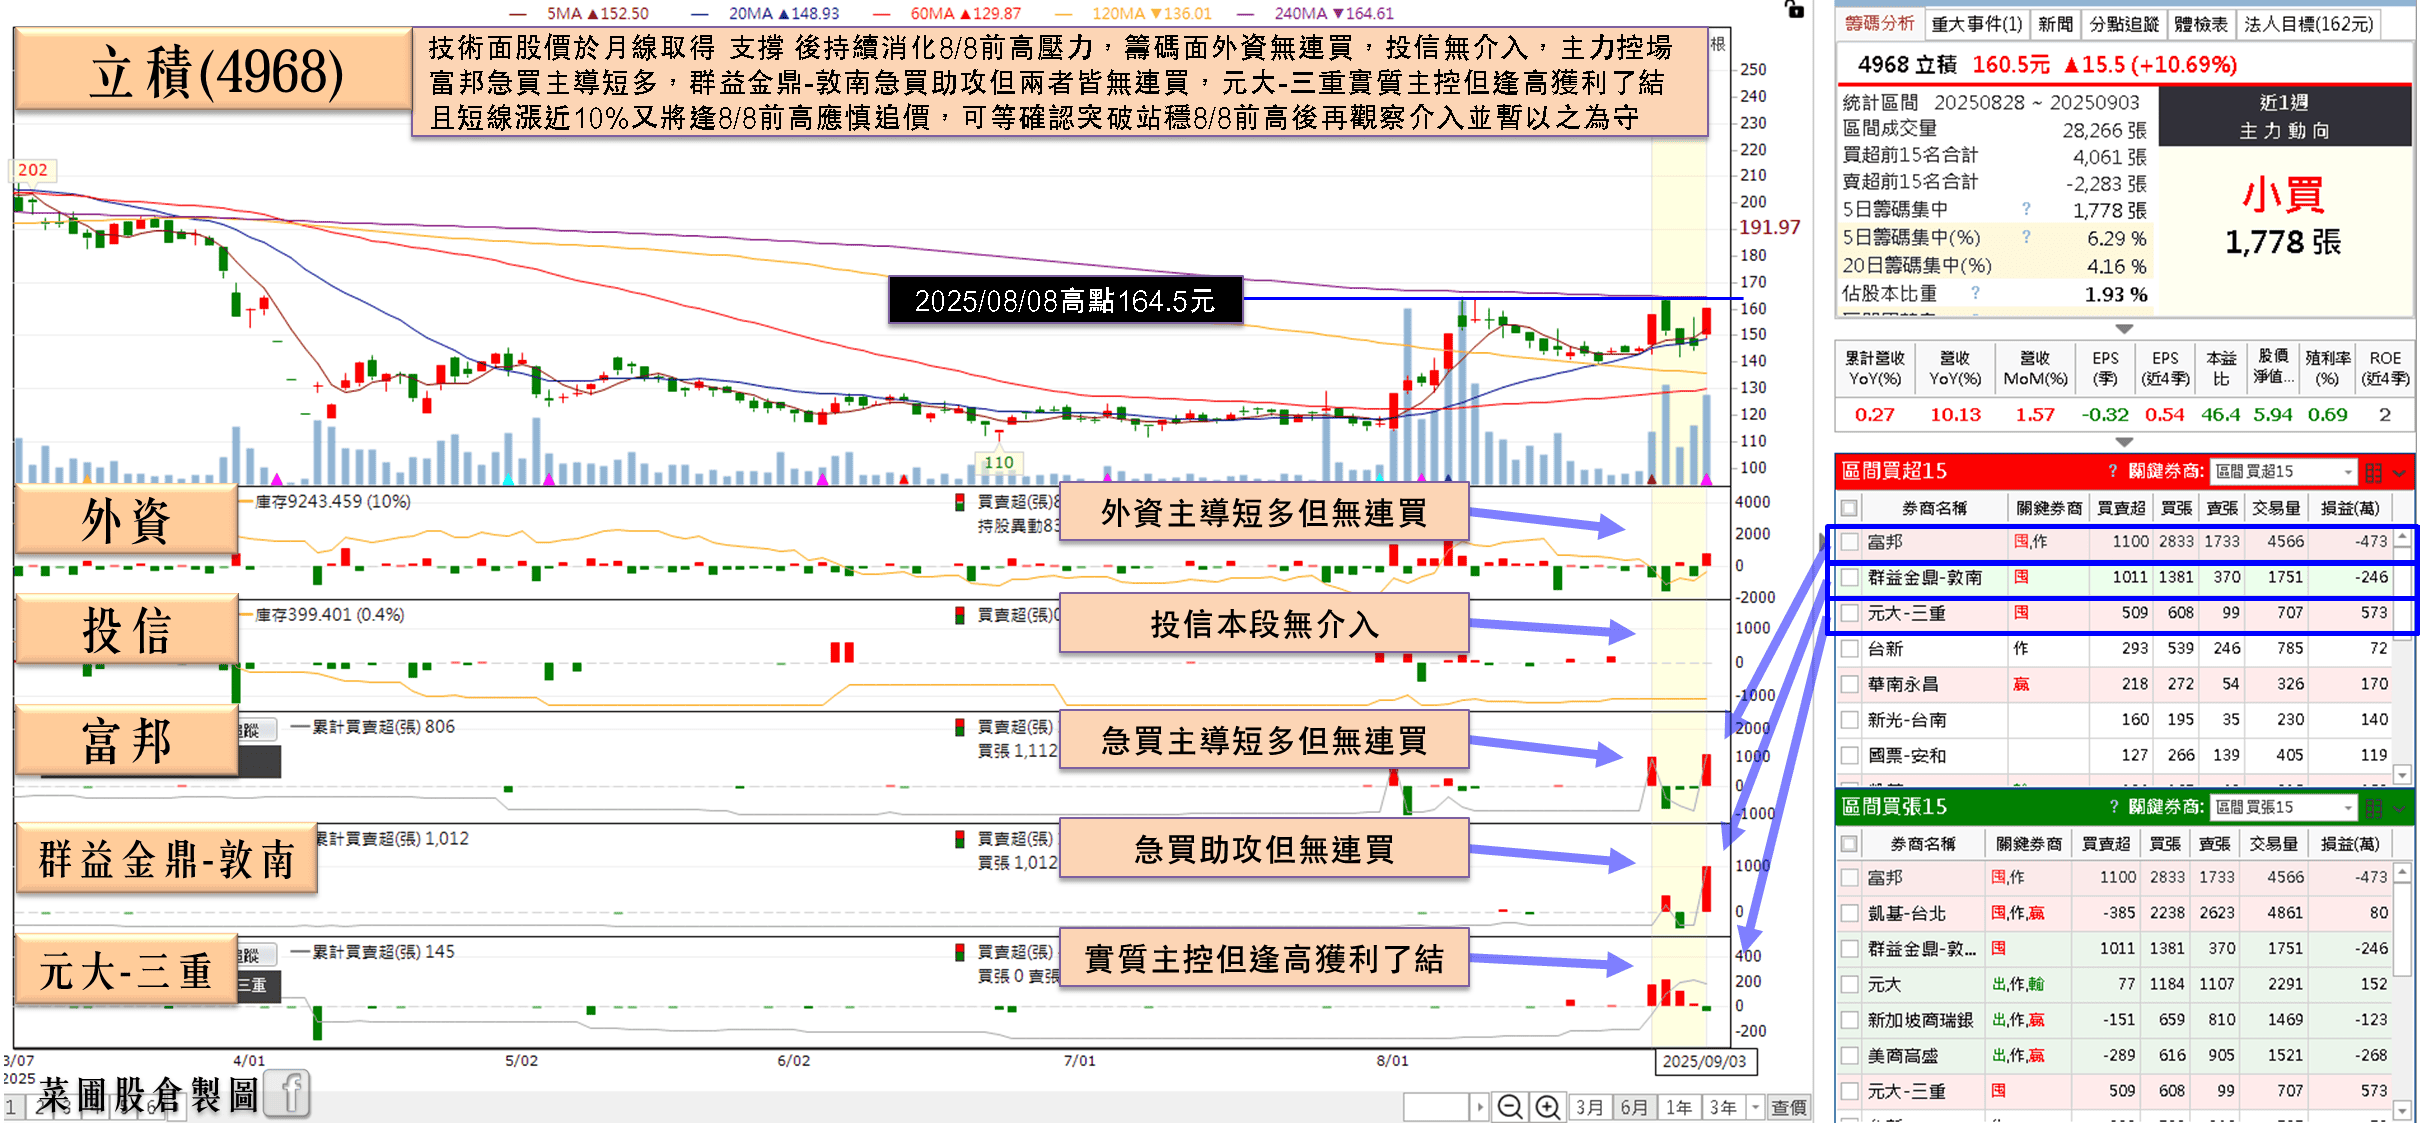2420x1148 pixels.
Task: Click the table layout icon in the 區間買超15 header
Action: (2374, 472)
